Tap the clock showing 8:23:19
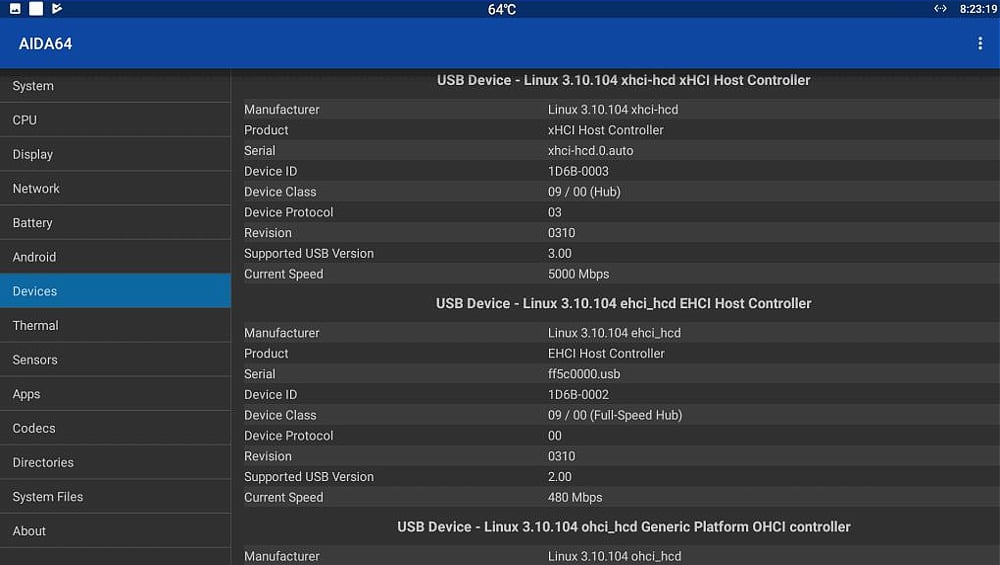 977,9
